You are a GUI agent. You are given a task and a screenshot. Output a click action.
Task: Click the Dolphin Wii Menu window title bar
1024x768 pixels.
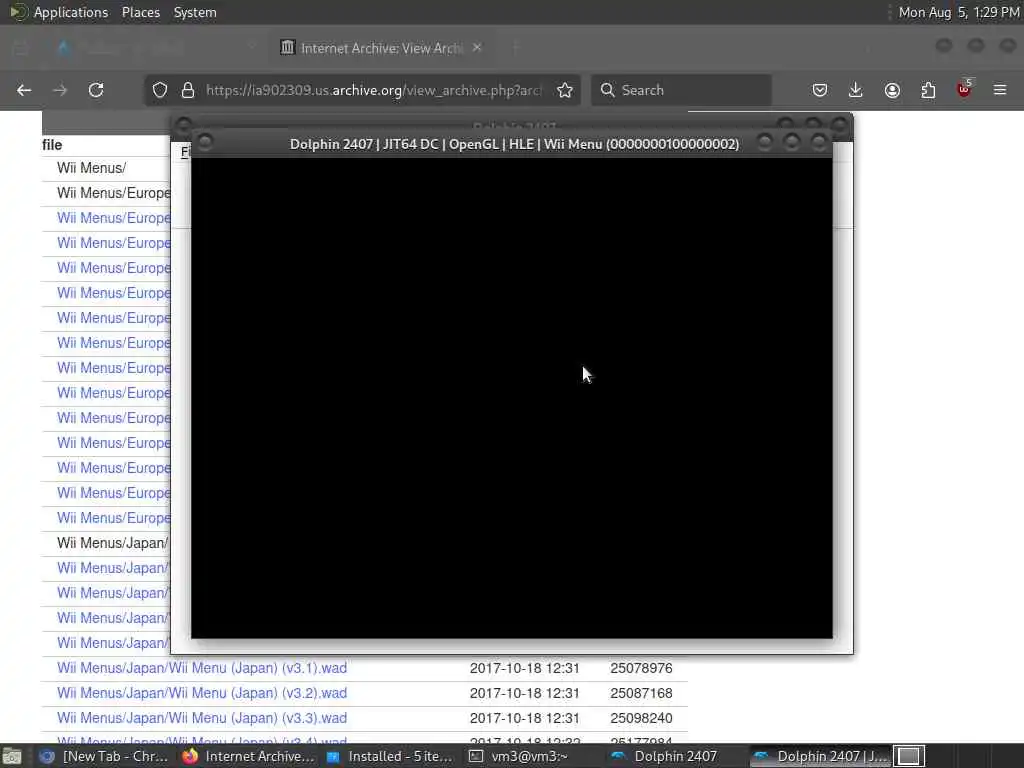514,144
